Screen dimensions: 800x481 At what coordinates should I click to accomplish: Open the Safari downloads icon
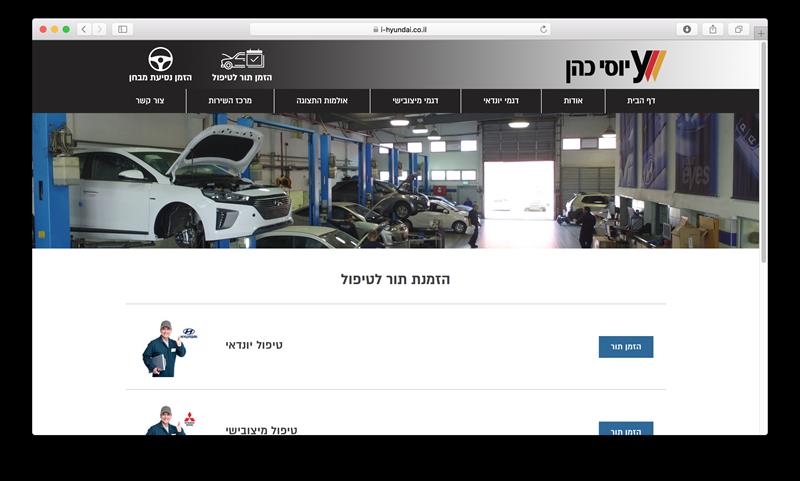point(687,30)
